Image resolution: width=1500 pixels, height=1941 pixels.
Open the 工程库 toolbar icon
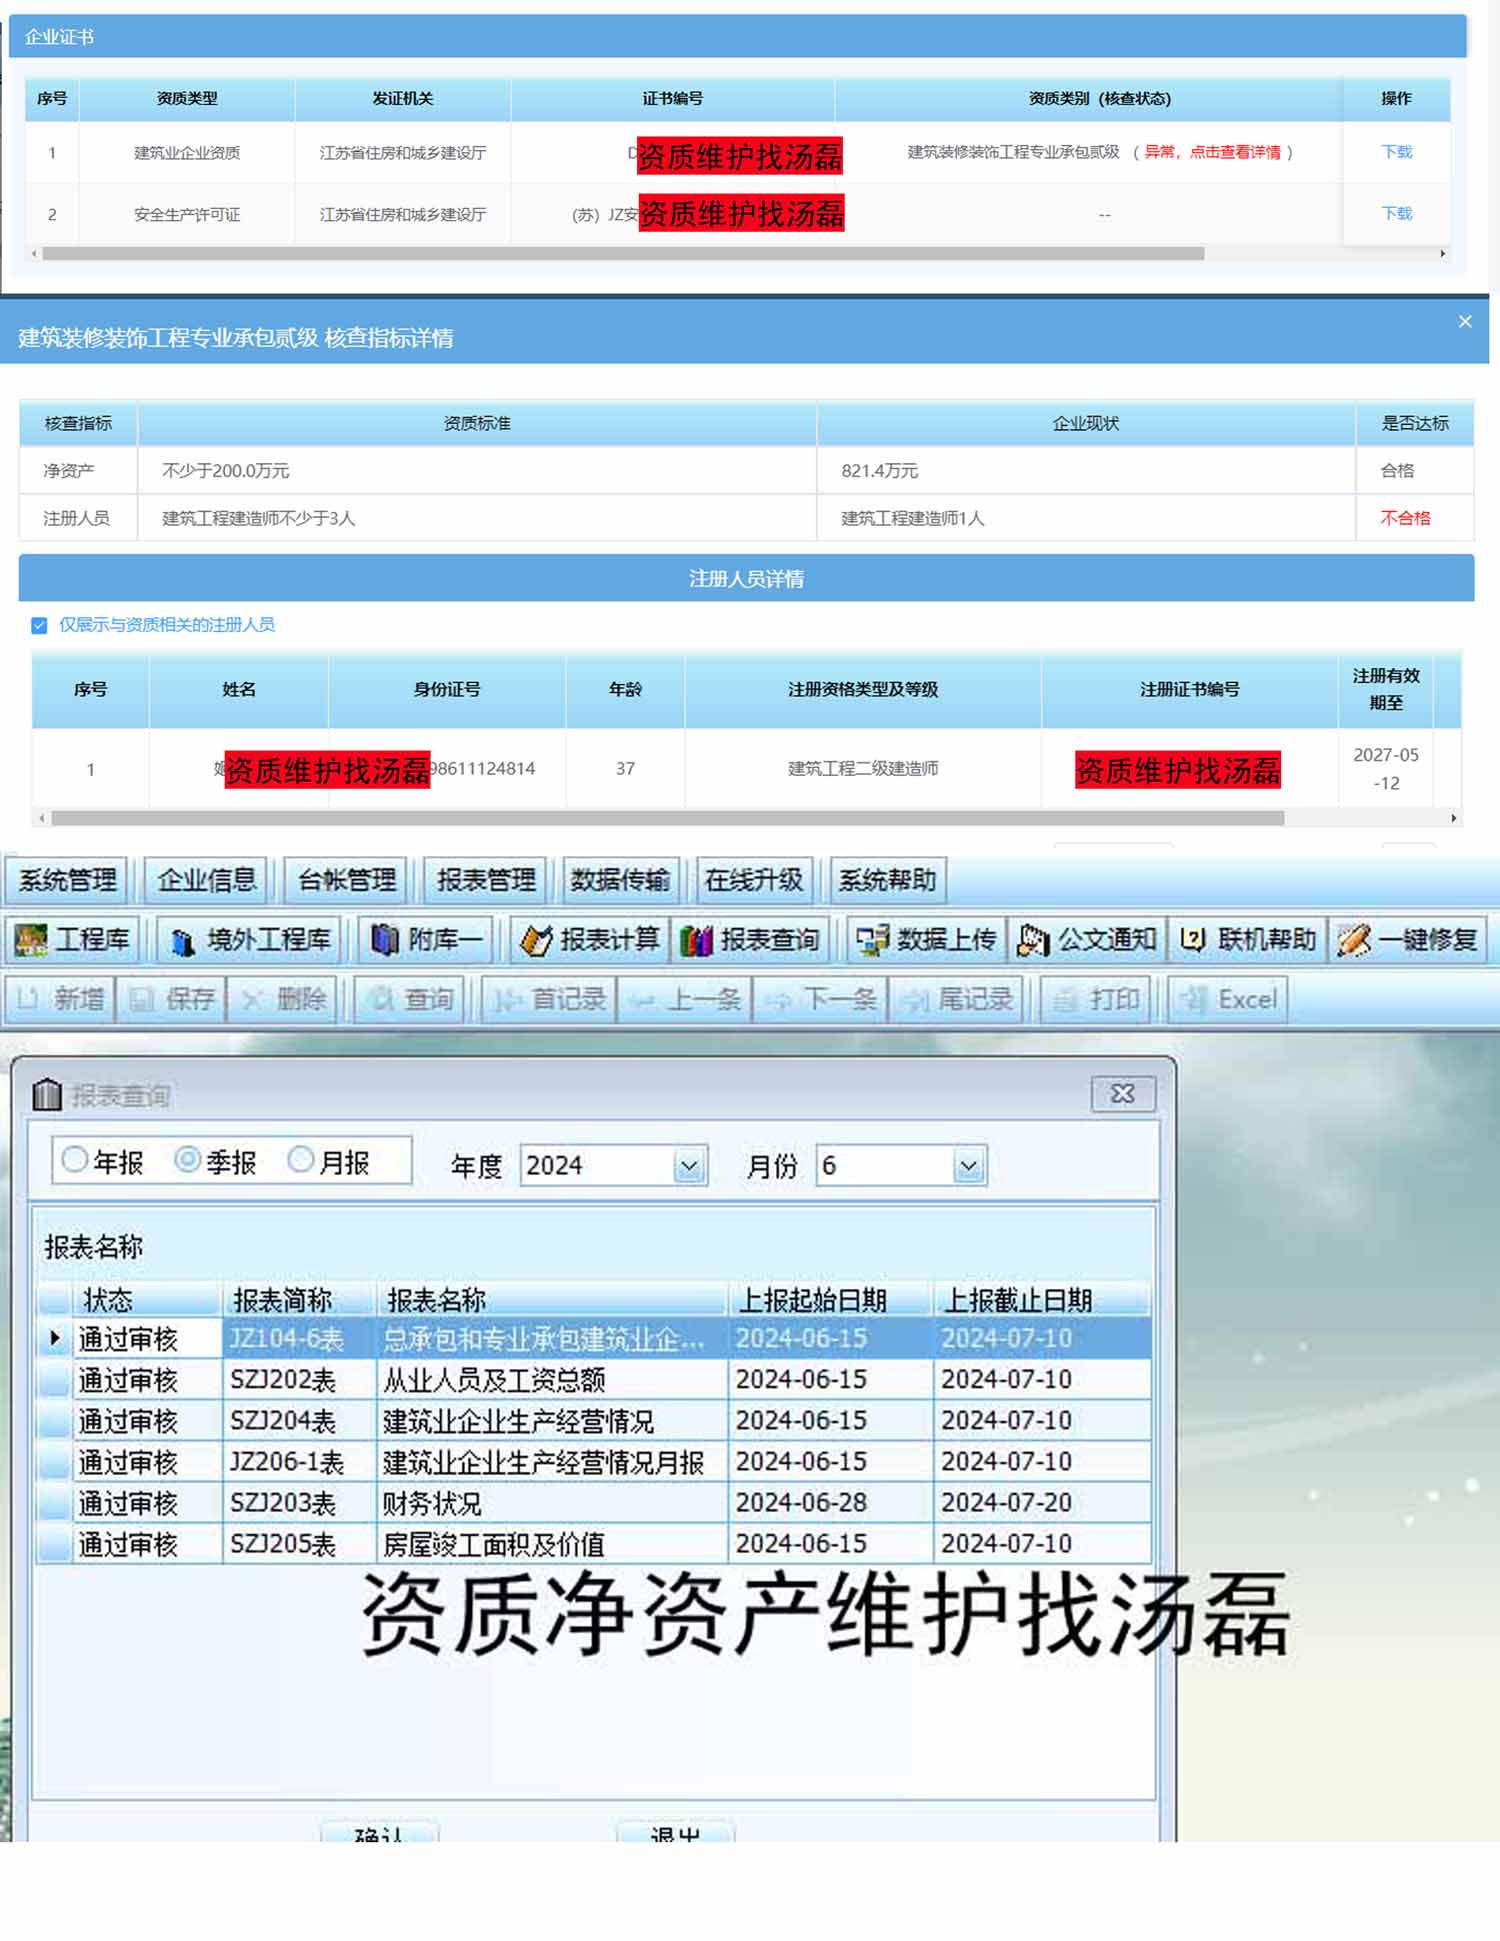(73, 939)
